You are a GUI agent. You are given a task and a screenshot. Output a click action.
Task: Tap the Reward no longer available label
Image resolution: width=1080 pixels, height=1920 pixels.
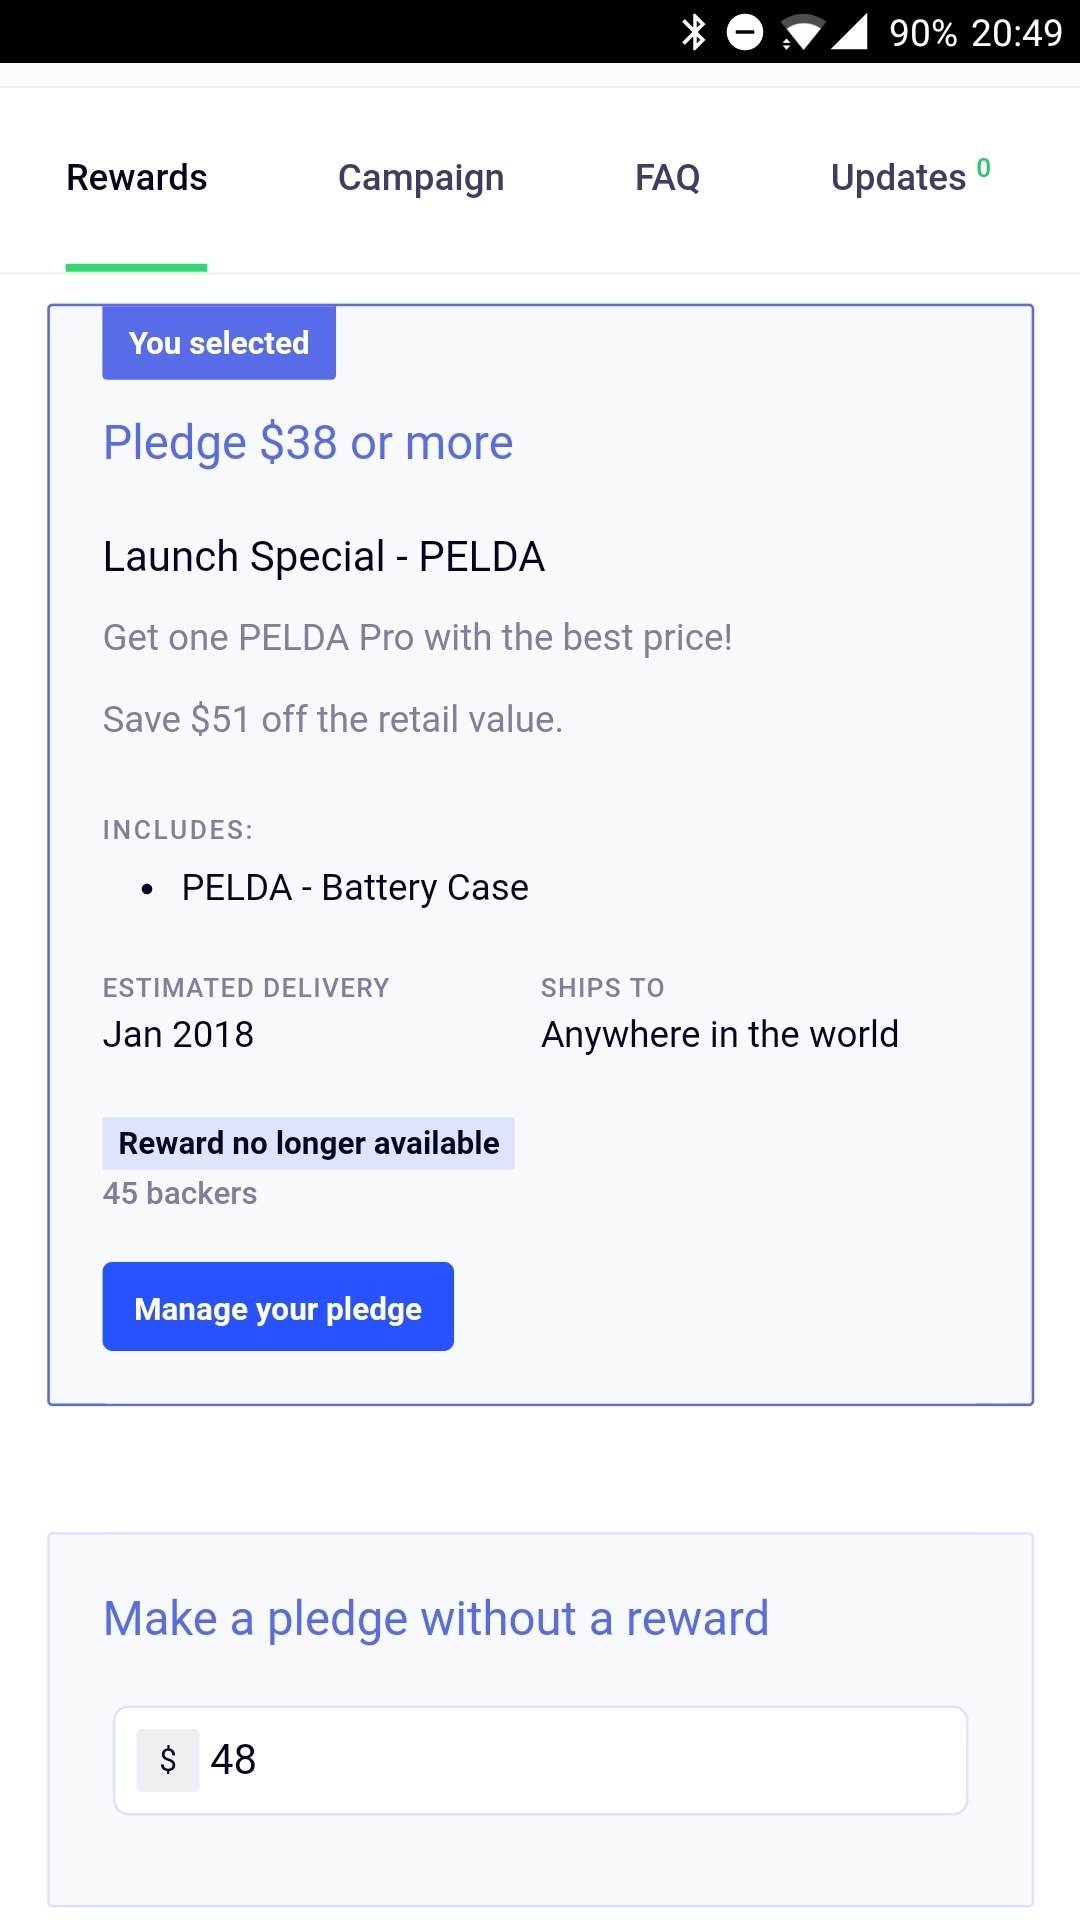(x=308, y=1143)
